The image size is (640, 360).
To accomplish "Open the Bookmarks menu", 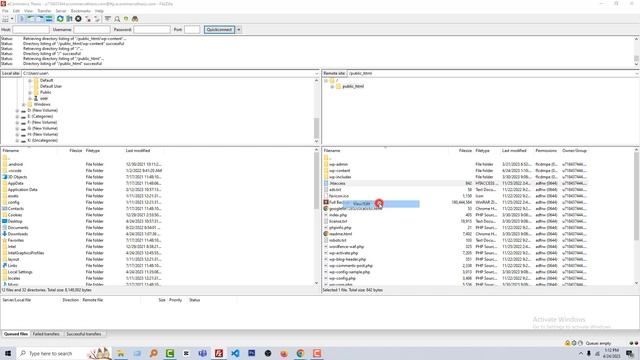I will [x=81, y=11].
